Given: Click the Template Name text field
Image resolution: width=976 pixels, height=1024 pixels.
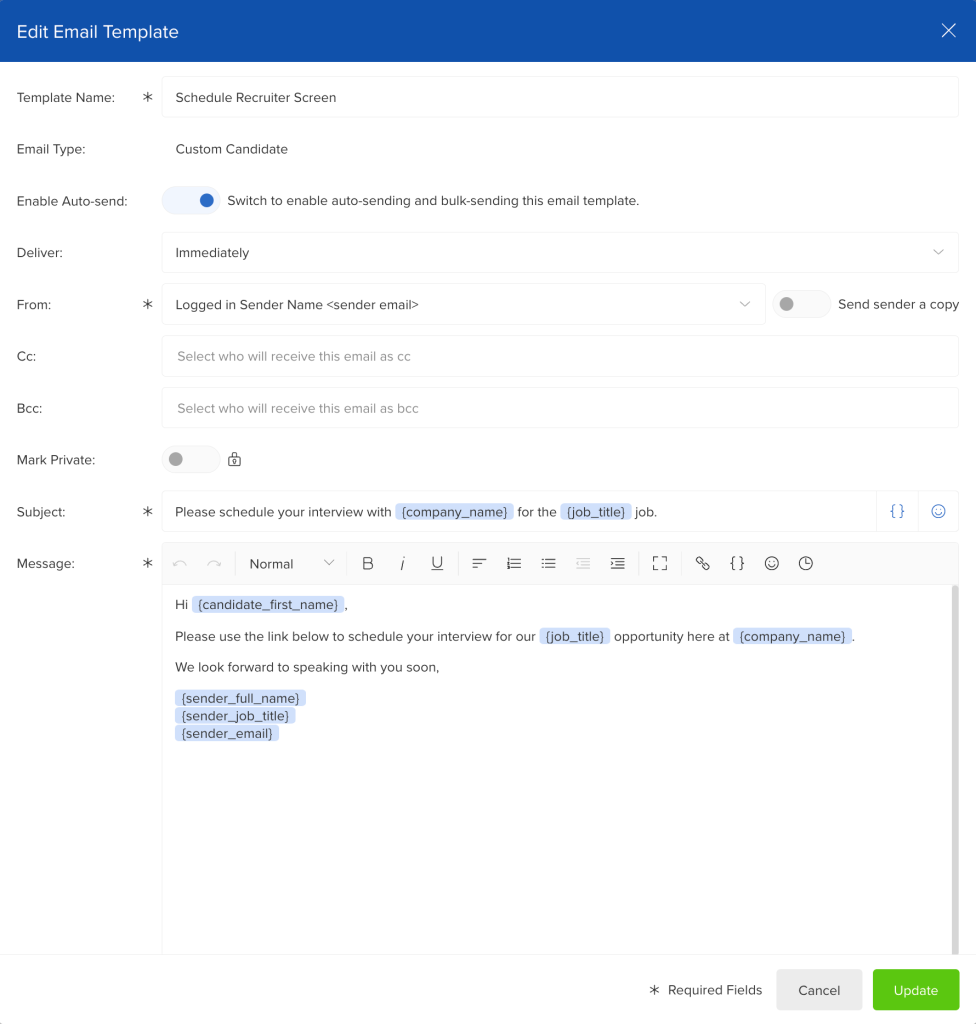Looking at the screenshot, I should [559, 98].
